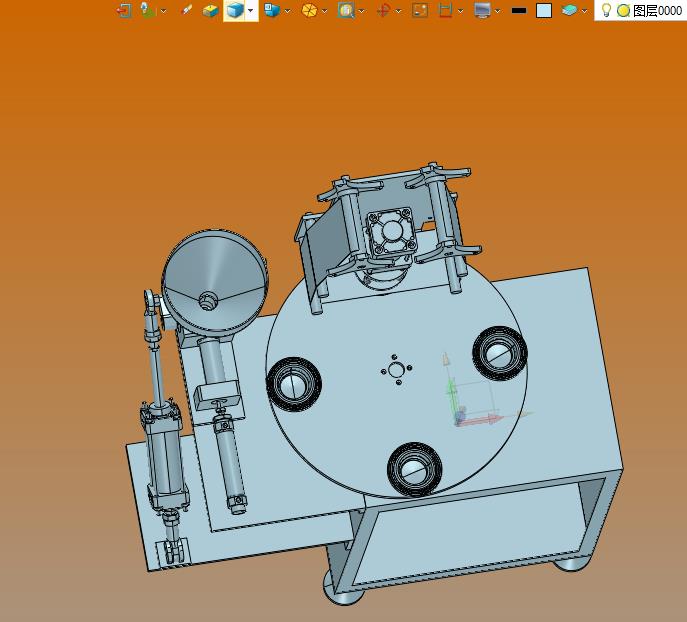
Task: Select the lamp-and-terrain scene icon
Action: coord(148,10)
